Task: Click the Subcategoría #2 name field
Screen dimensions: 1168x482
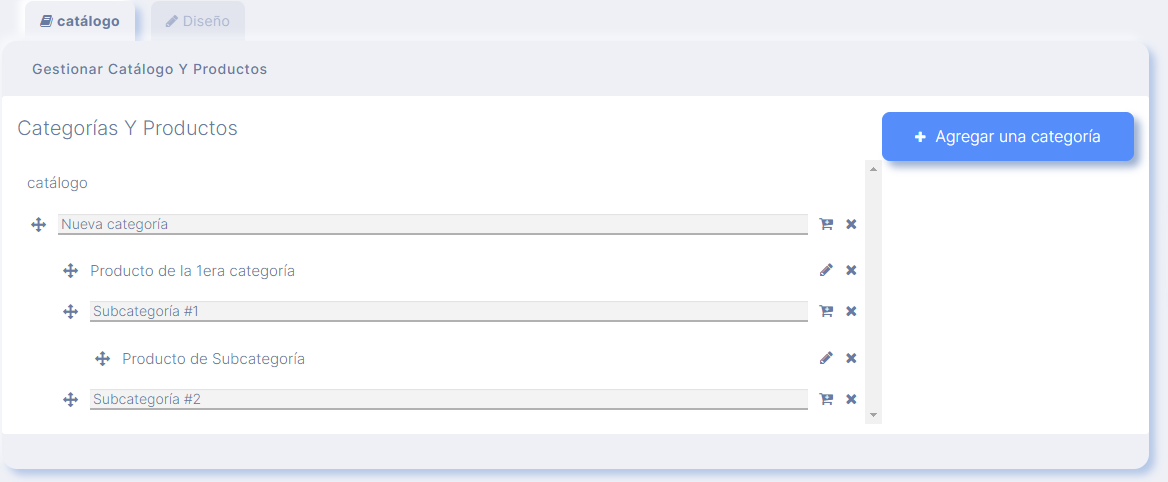Action: coord(448,399)
